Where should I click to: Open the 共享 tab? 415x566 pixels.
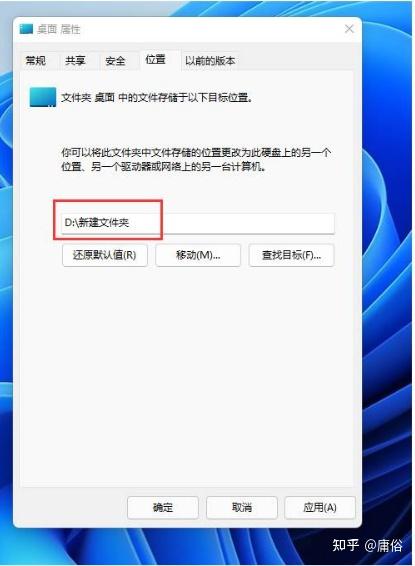75,60
